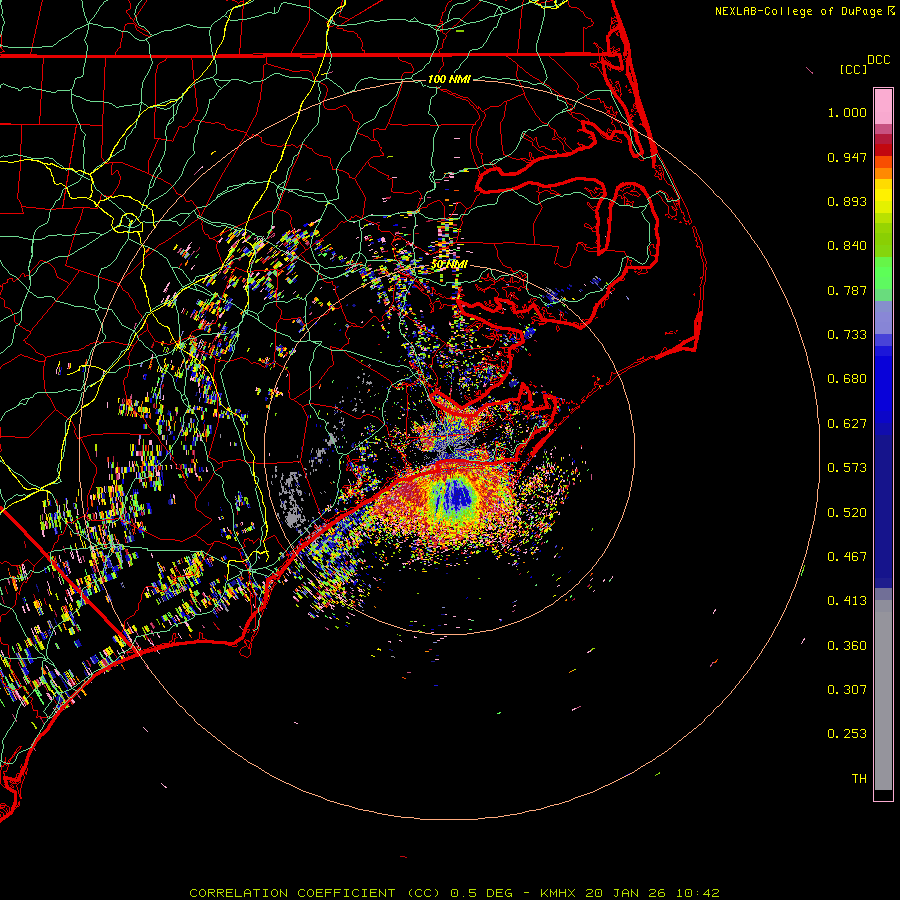This screenshot has height=900, width=900.
Task: Click the 50 NMI range ring label
Action: [449, 264]
